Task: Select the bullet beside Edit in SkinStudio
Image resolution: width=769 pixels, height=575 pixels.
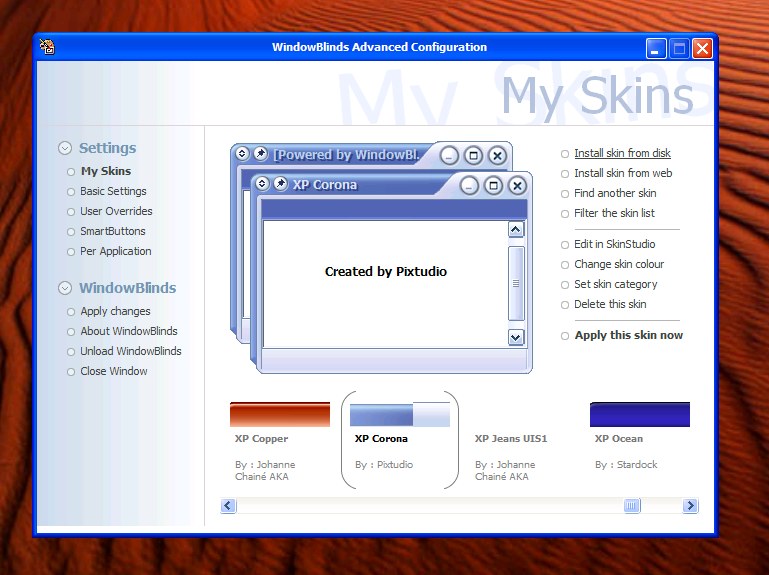Action: coord(565,245)
